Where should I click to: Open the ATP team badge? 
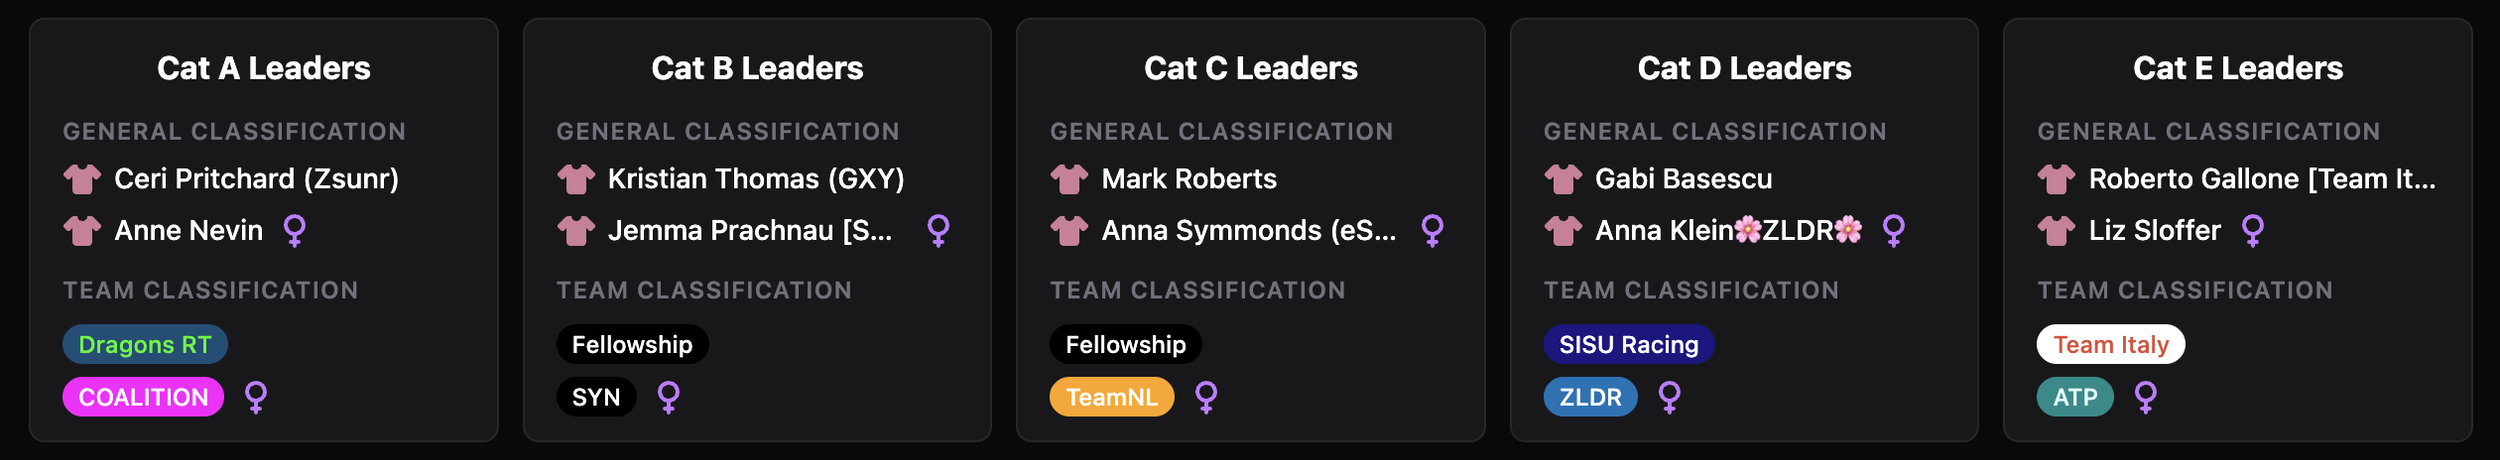click(x=2075, y=398)
